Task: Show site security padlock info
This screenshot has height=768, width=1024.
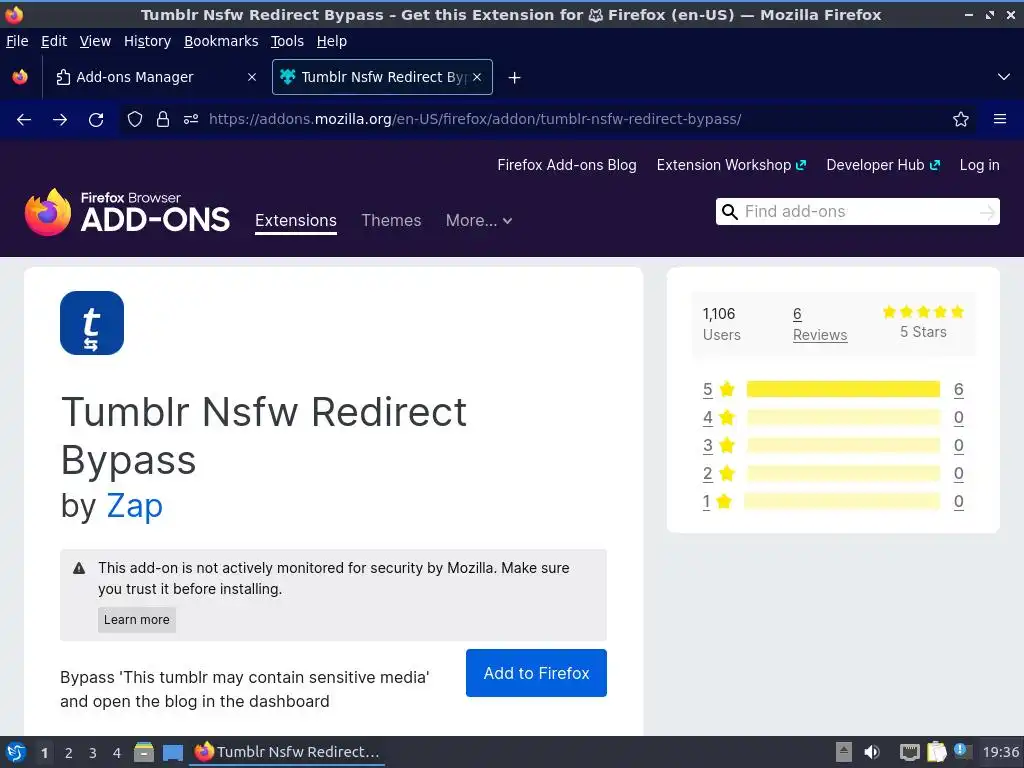Action: tap(163, 120)
